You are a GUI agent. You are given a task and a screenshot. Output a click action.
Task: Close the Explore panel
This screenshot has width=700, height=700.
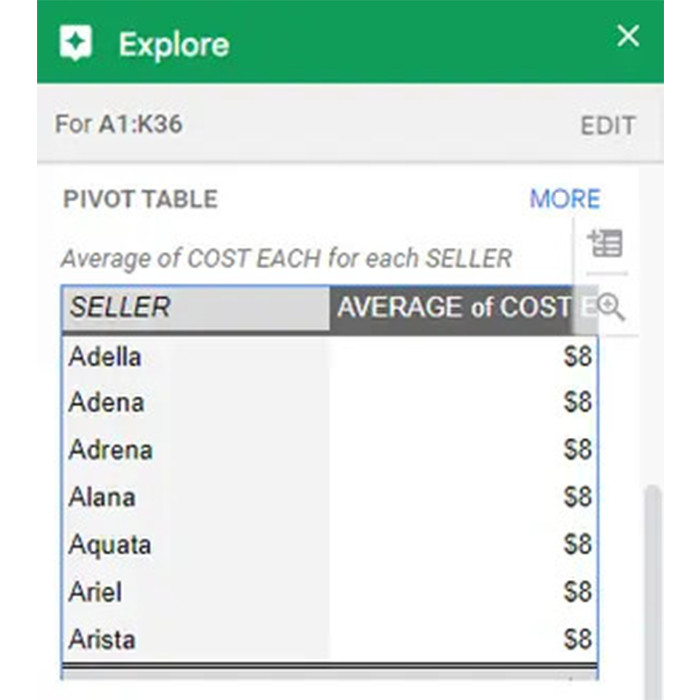[x=627, y=37]
